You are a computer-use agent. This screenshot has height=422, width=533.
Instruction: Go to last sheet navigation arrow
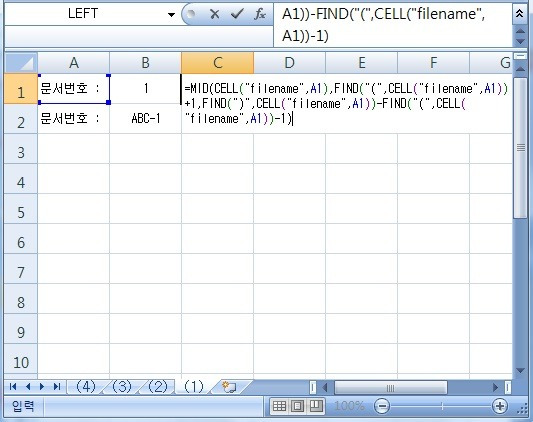coord(57,387)
